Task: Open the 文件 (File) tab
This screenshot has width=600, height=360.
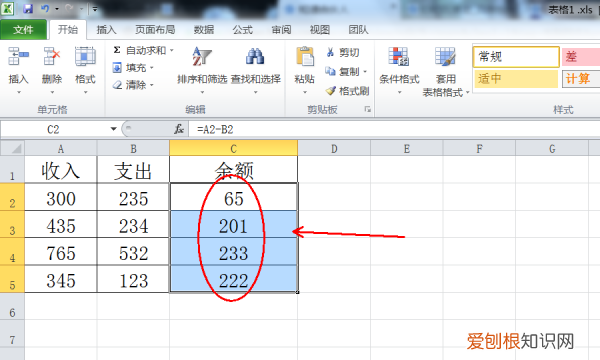Action: [23, 29]
